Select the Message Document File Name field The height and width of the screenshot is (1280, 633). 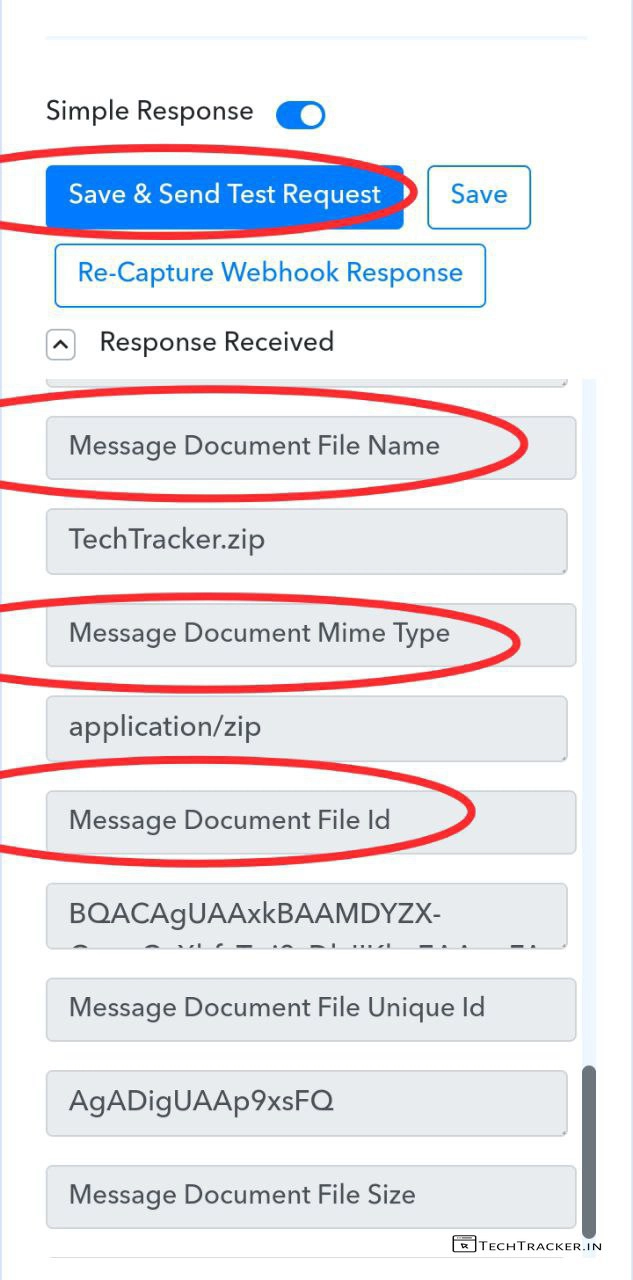coord(310,446)
